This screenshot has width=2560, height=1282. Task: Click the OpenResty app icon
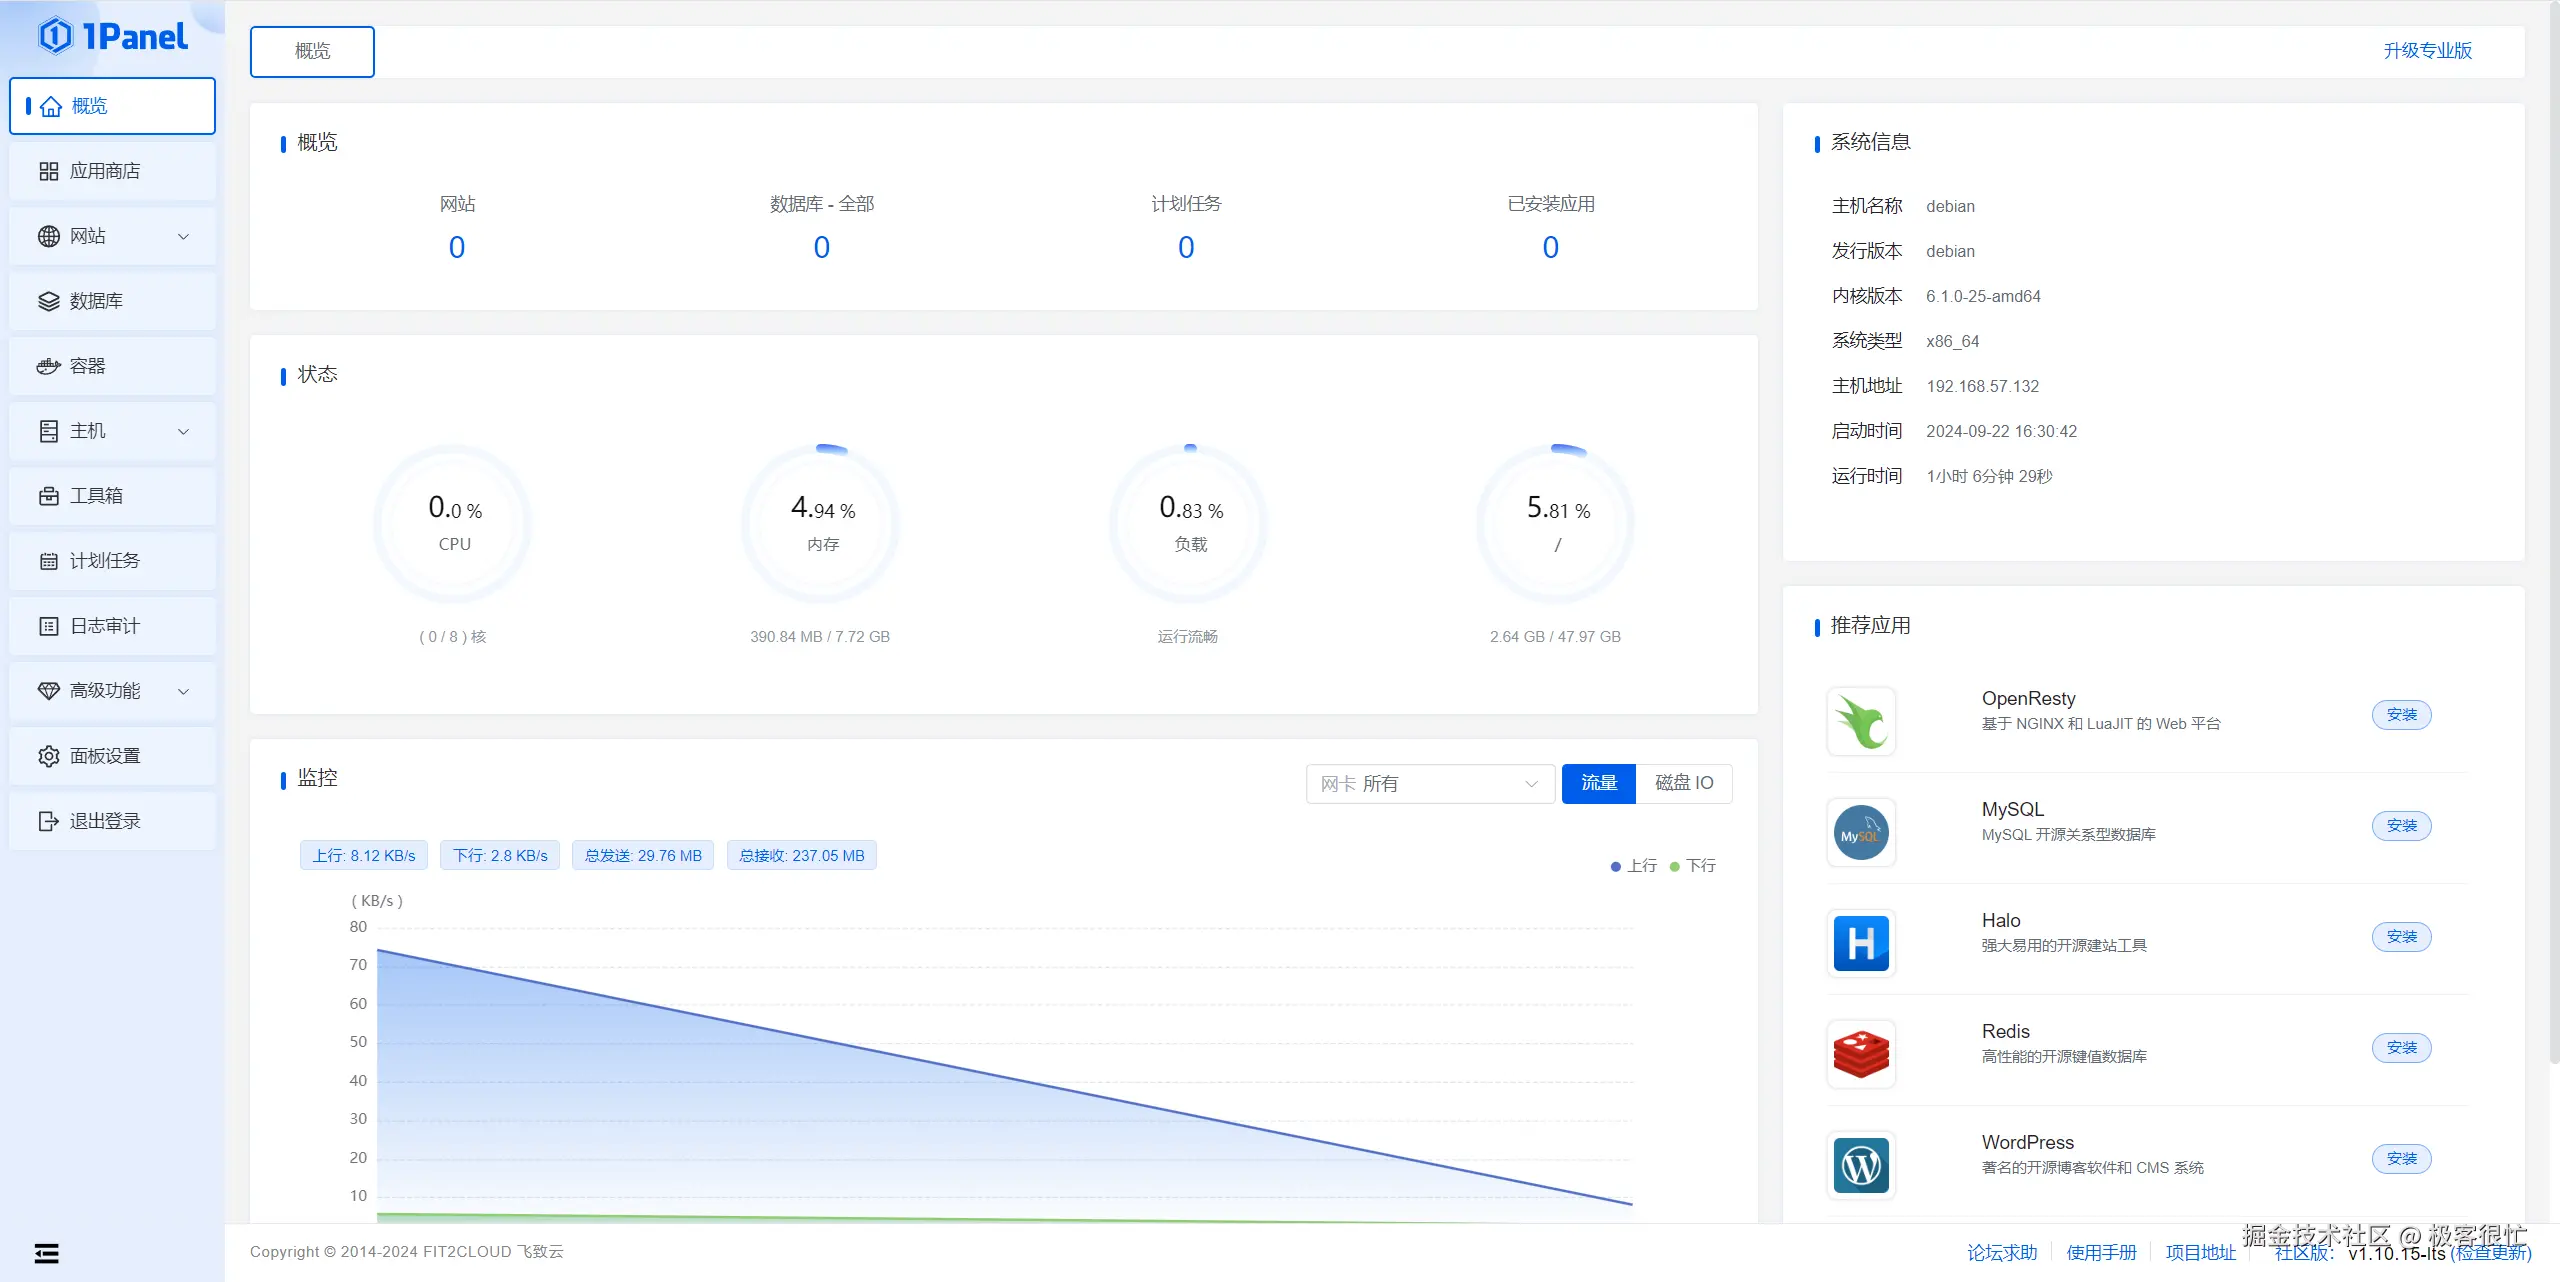(1861, 721)
